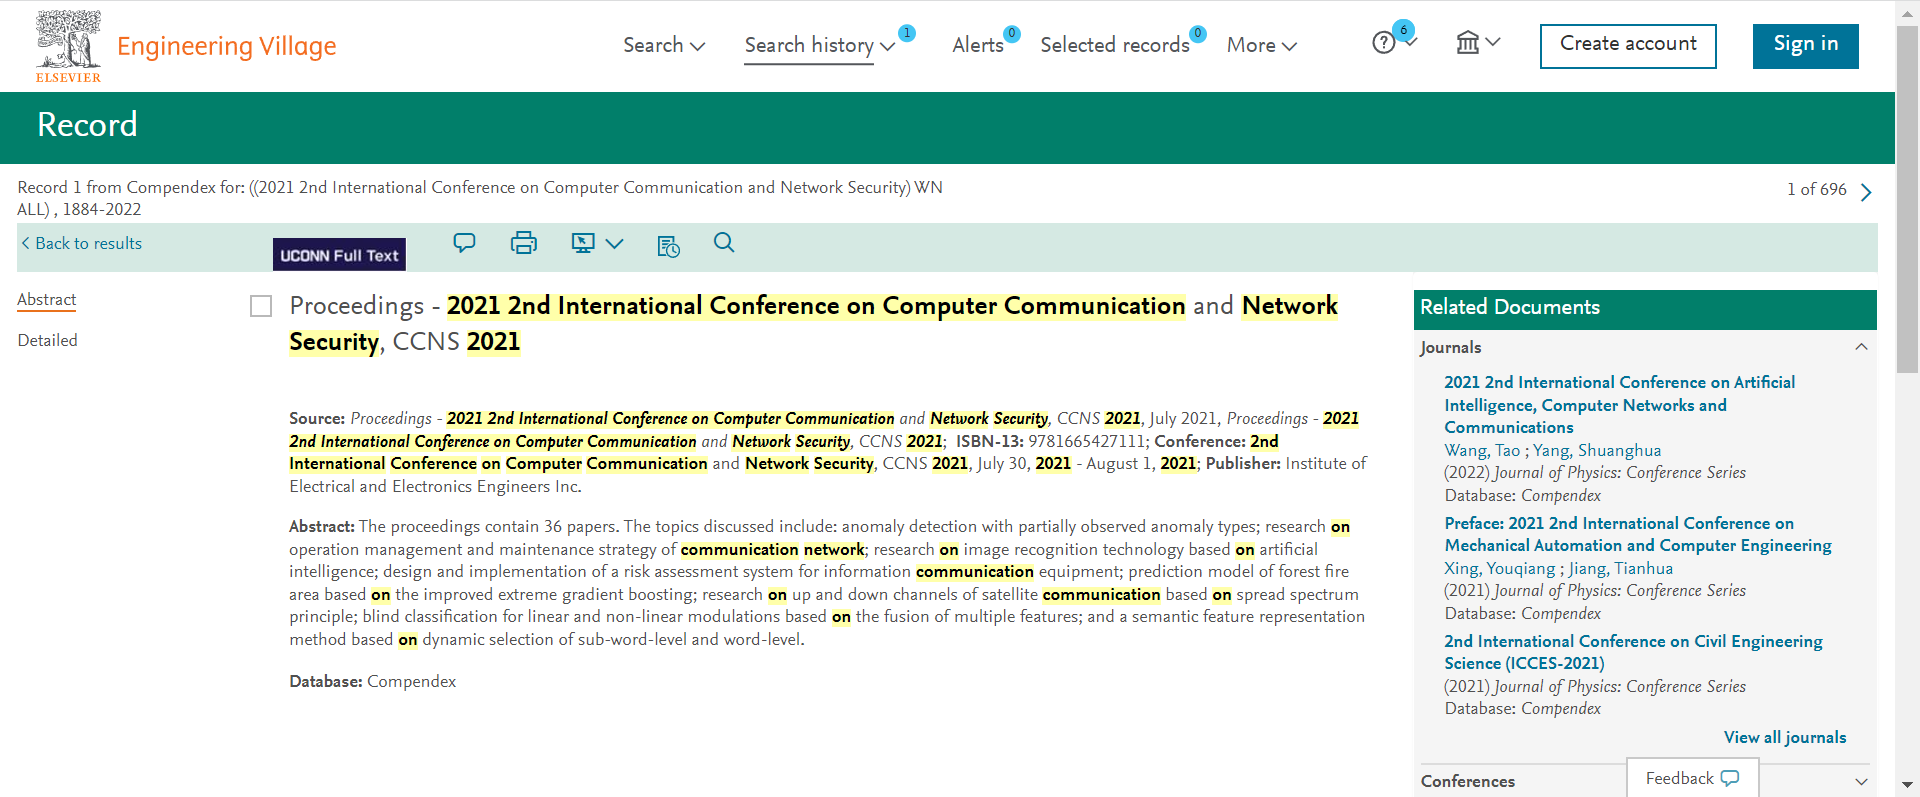
Task: Click the proceedings title text
Action: pos(813,323)
